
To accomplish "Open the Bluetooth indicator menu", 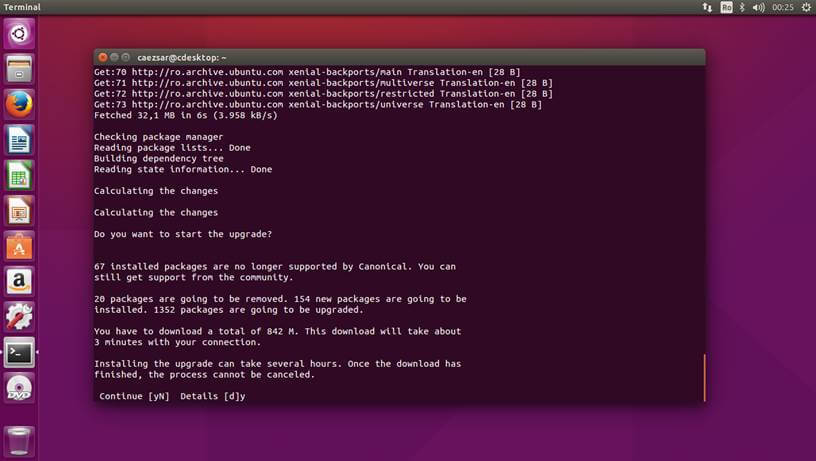I will pyautogui.click(x=742, y=7).
